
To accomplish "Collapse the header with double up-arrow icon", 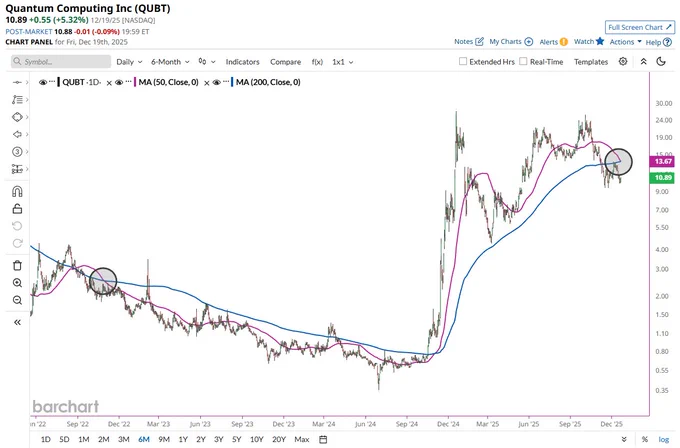I will [644, 62].
